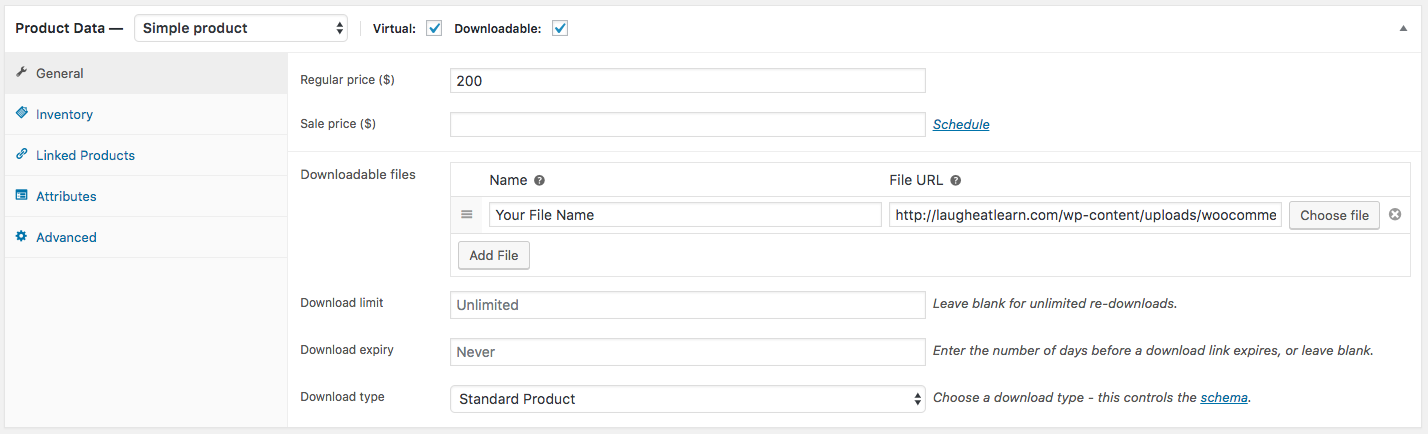Viewport: 1428px width, 434px height.
Task: Click the drag handle on file row
Action: click(466, 215)
